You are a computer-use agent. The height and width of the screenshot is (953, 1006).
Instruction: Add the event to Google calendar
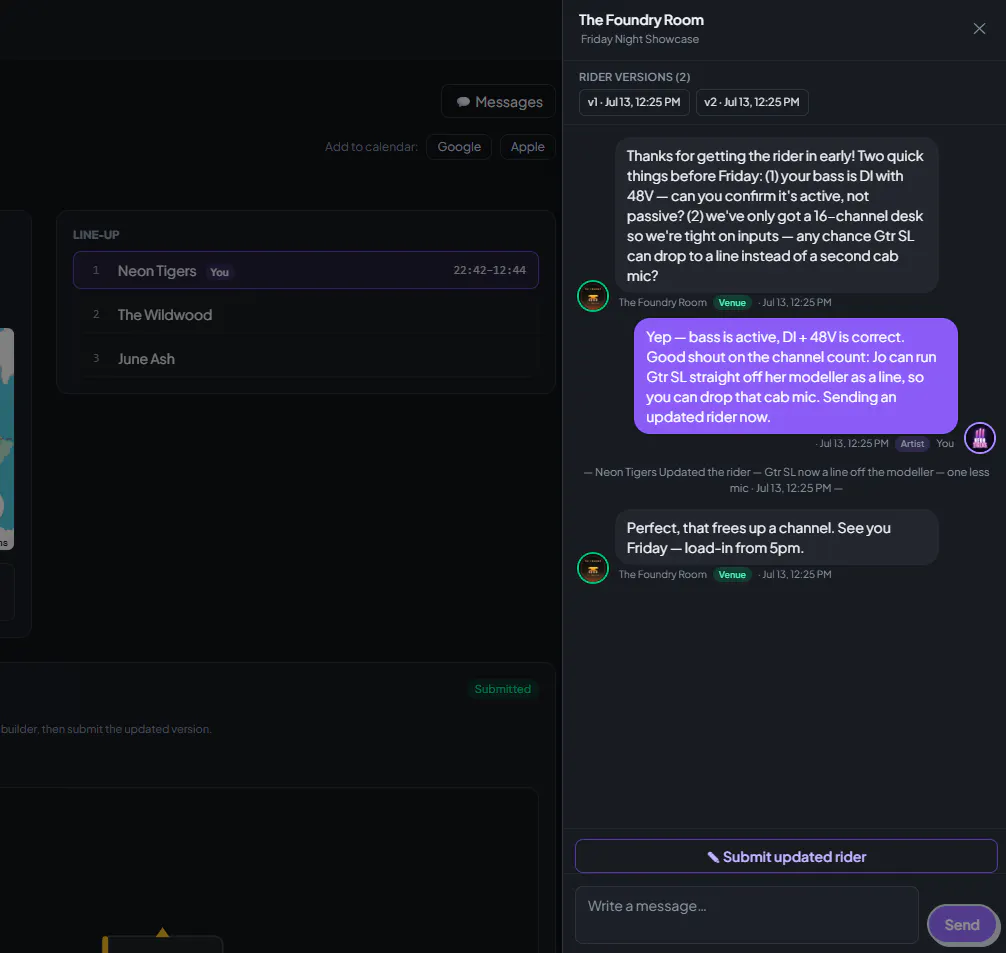pos(459,146)
